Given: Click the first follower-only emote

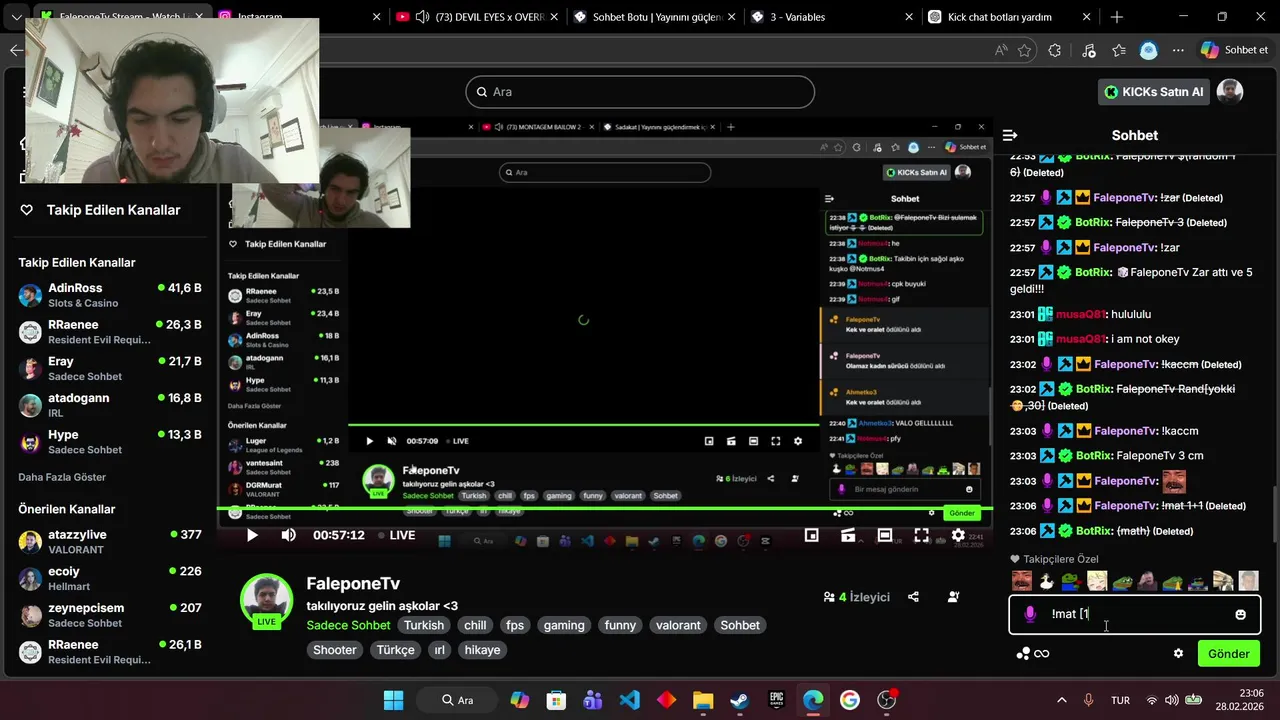Looking at the screenshot, I should click(x=1021, y=581).
